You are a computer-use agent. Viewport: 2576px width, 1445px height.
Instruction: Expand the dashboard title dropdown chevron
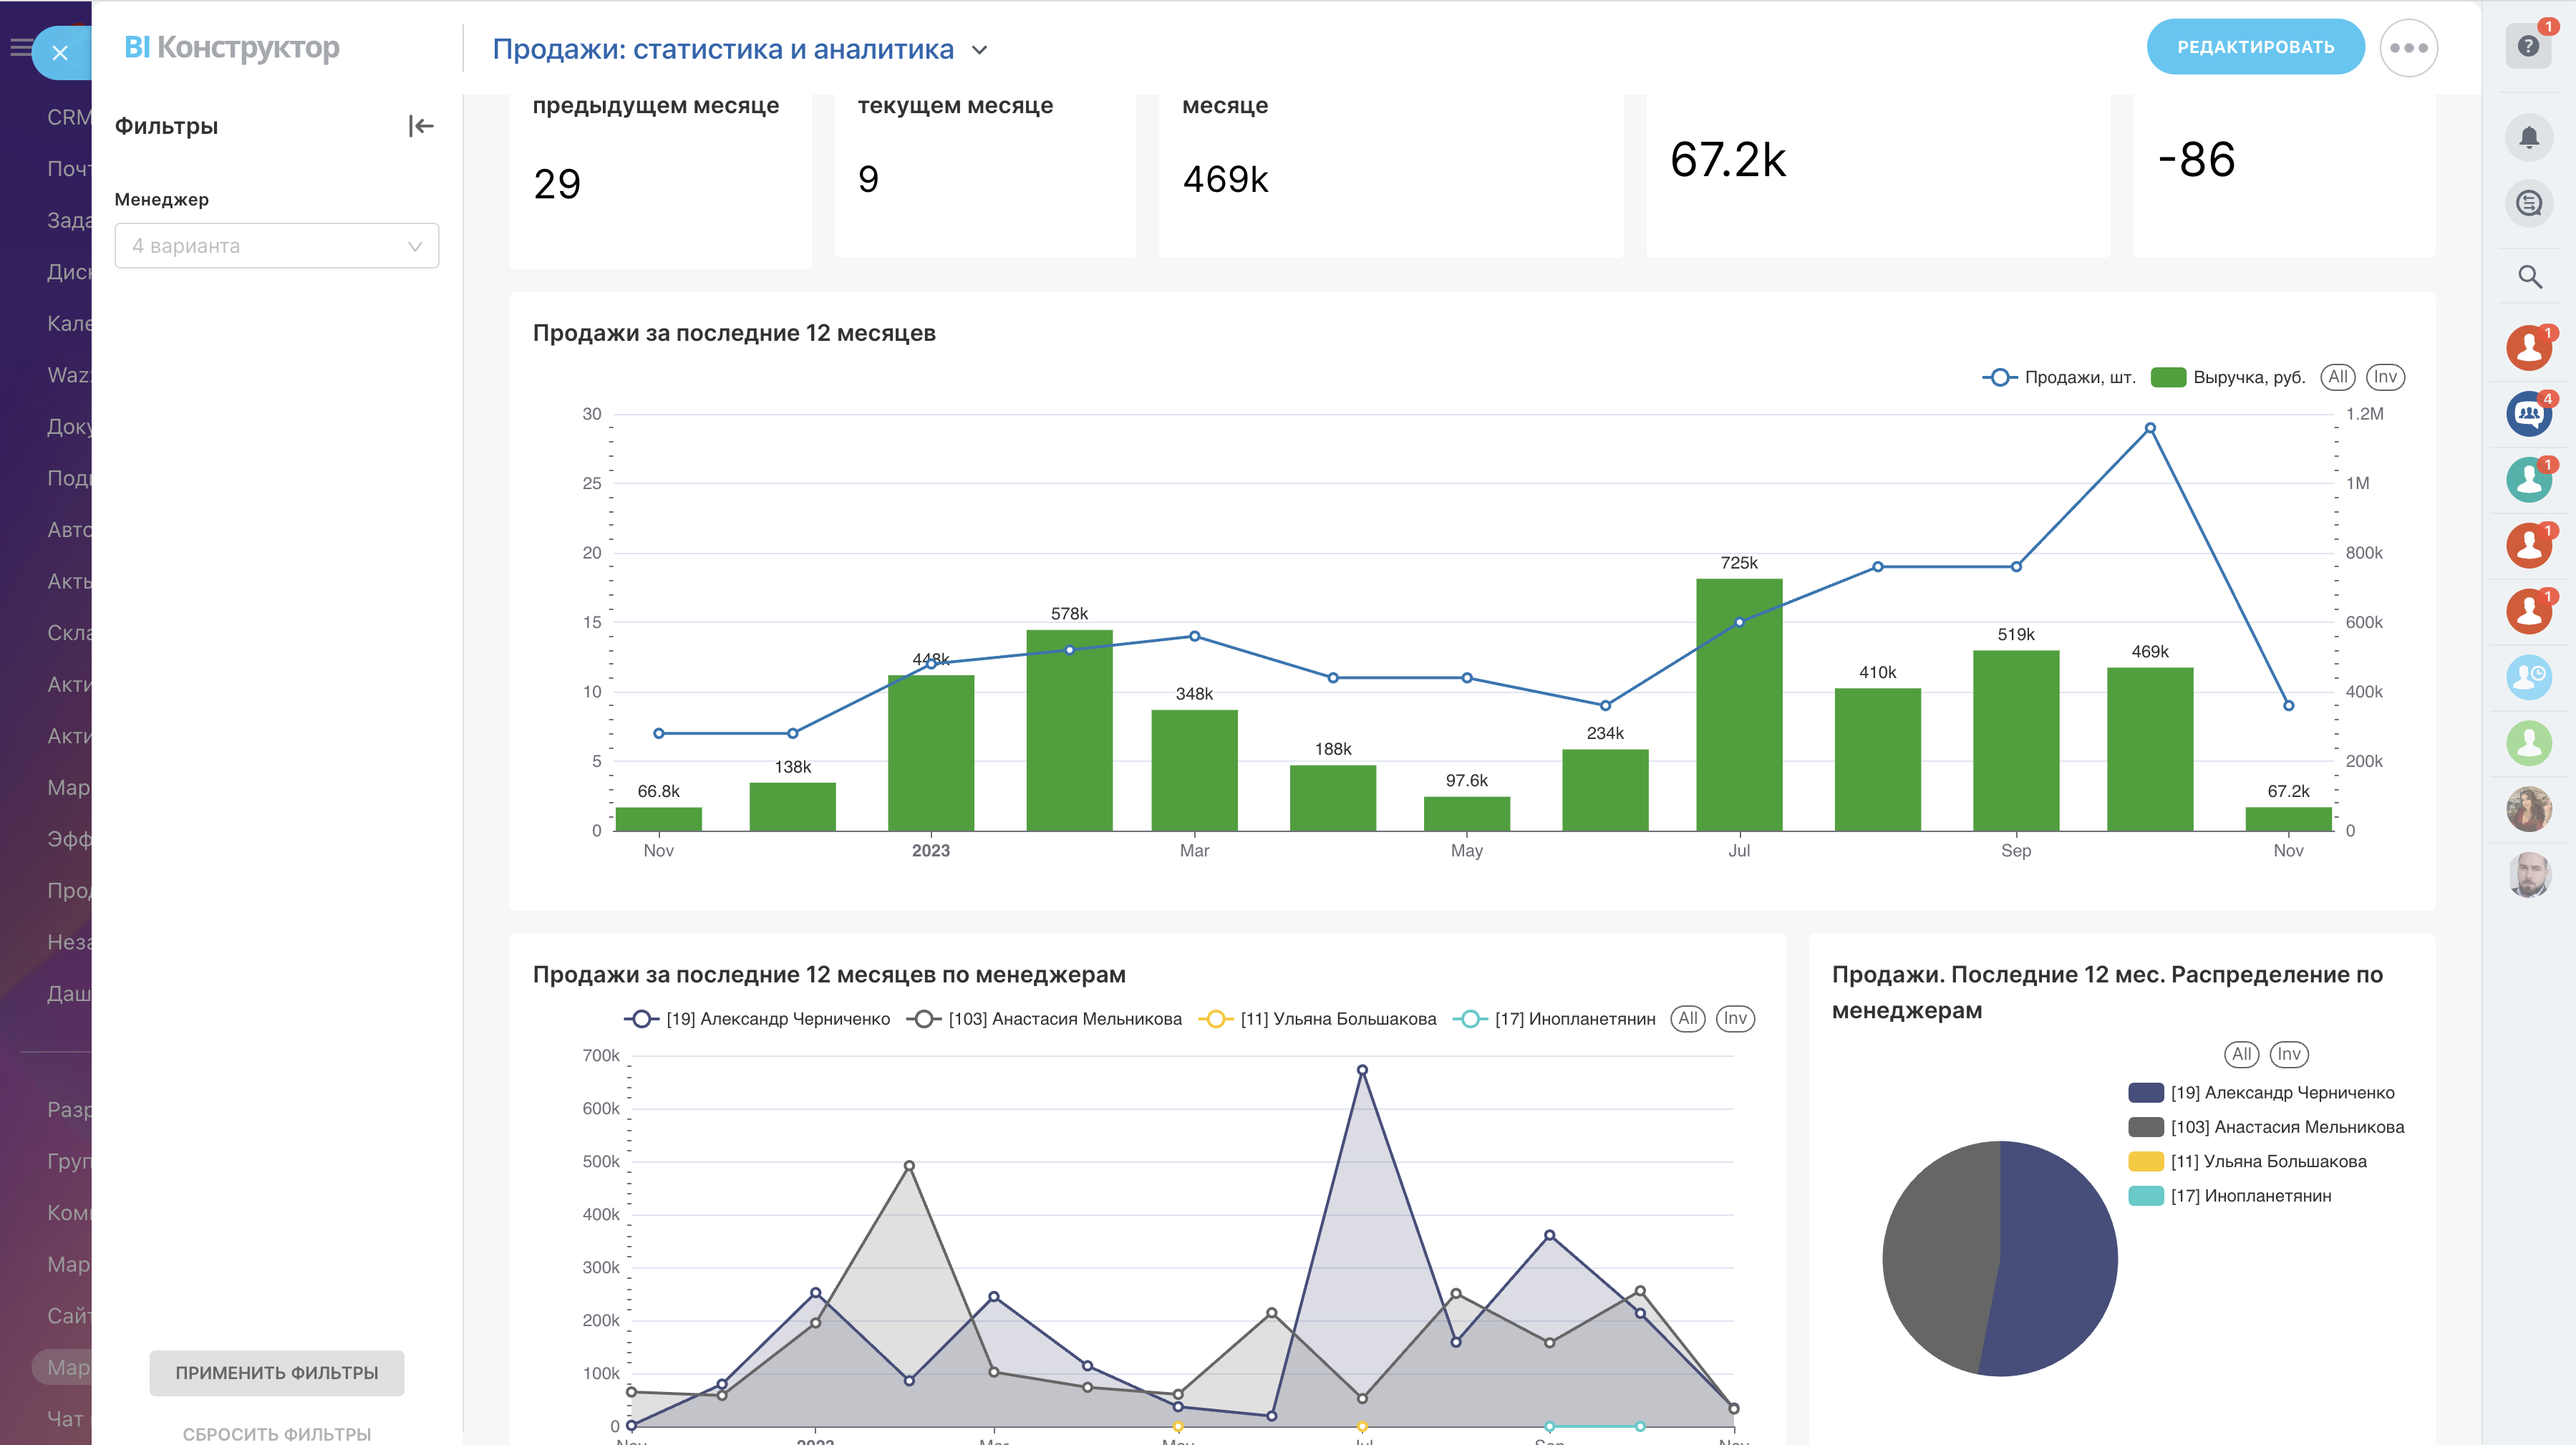coord(980,50)
